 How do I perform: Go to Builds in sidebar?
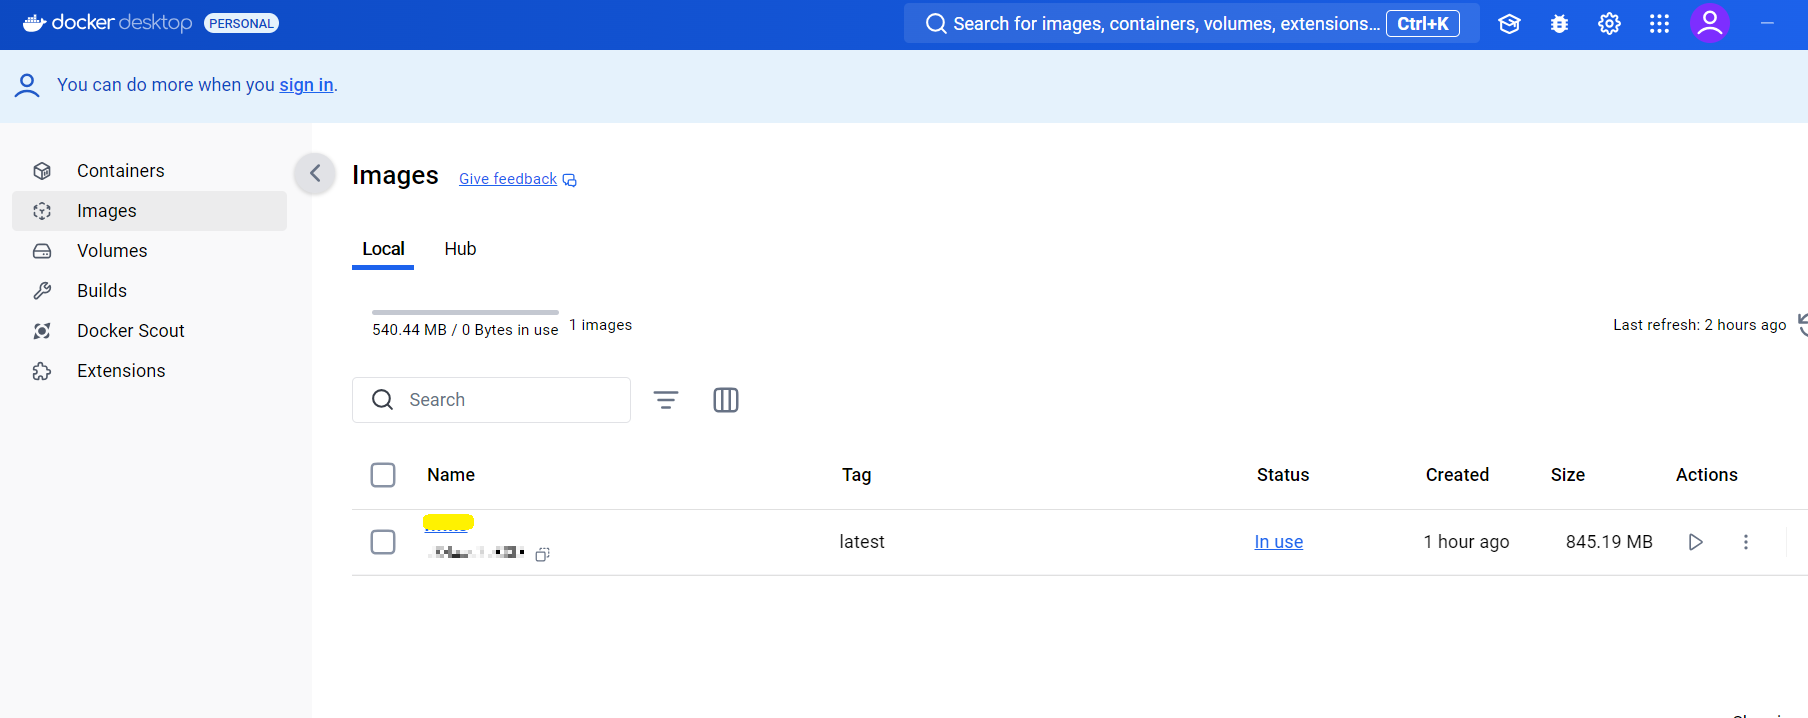(149, 291)
